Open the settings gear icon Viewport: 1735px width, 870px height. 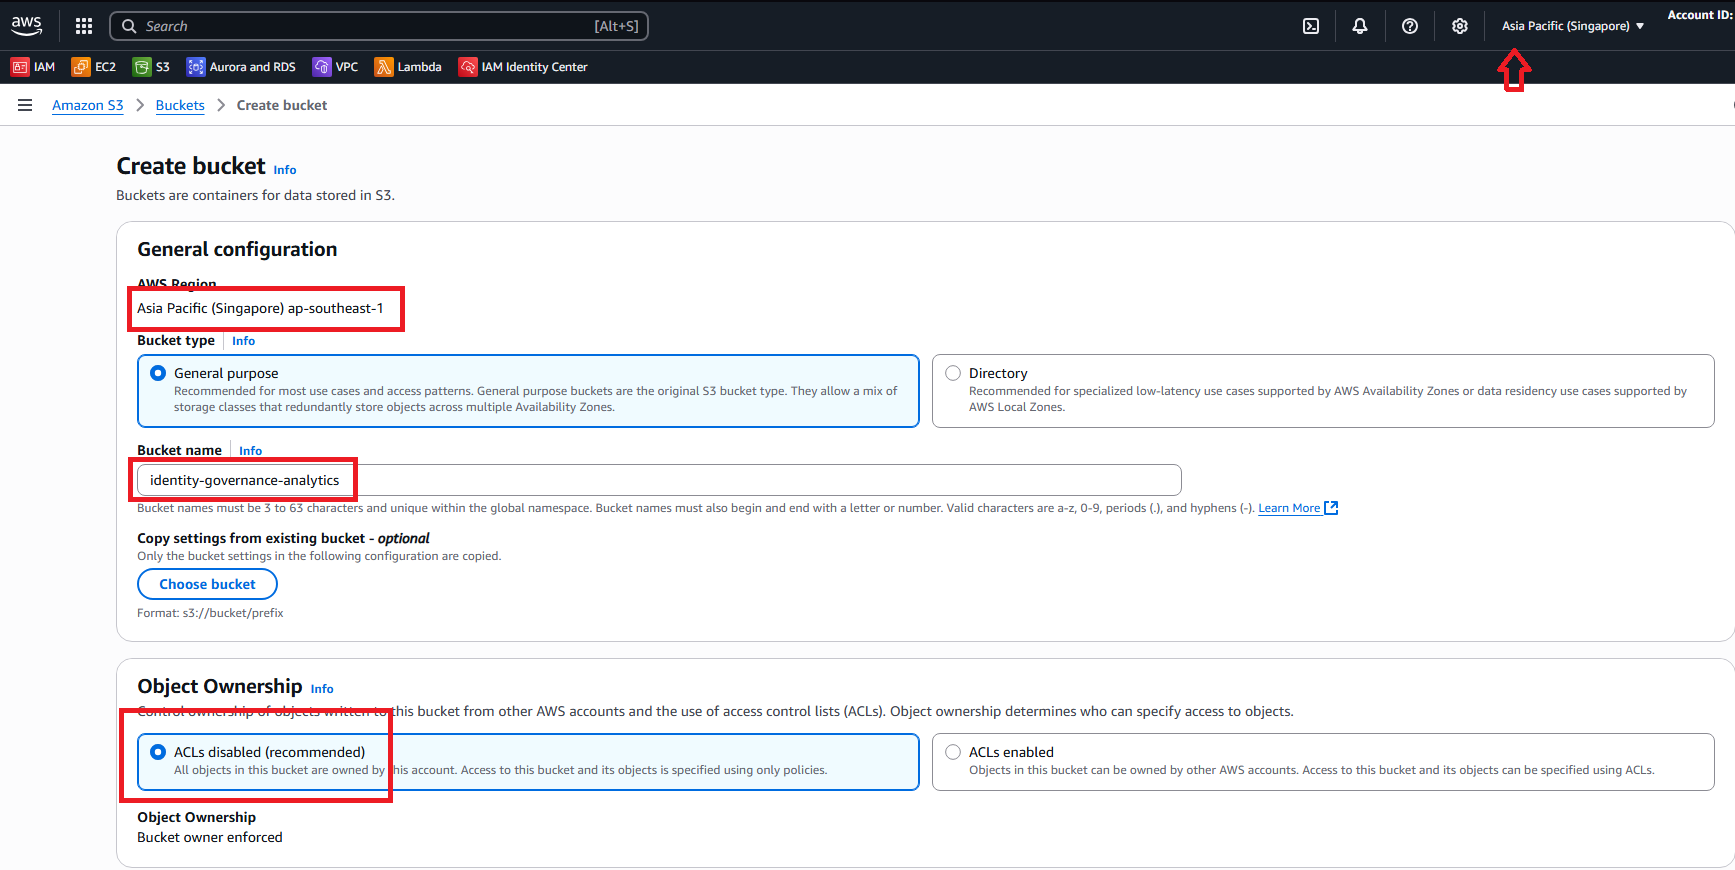1460,26
